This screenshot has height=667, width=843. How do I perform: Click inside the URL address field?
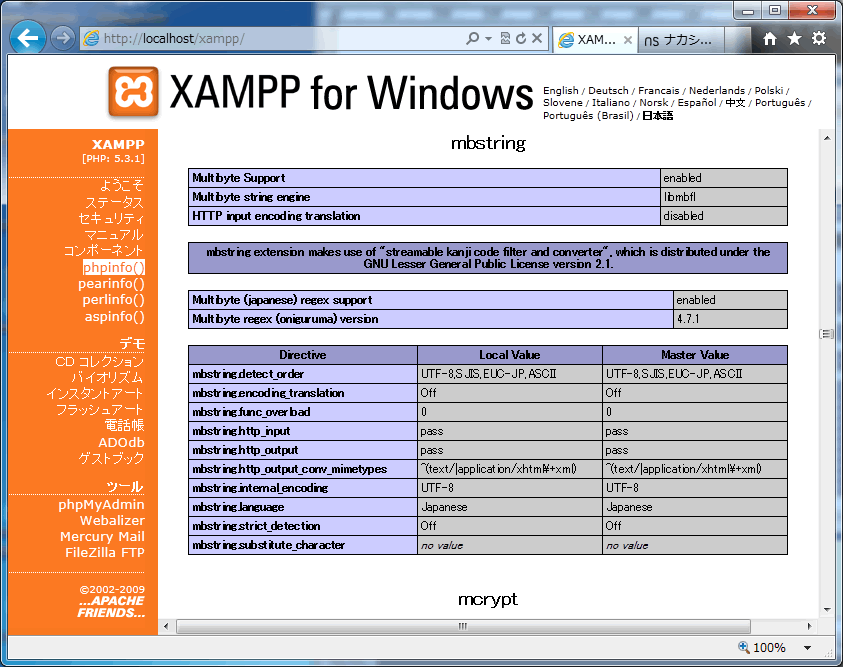click(280, 39)
